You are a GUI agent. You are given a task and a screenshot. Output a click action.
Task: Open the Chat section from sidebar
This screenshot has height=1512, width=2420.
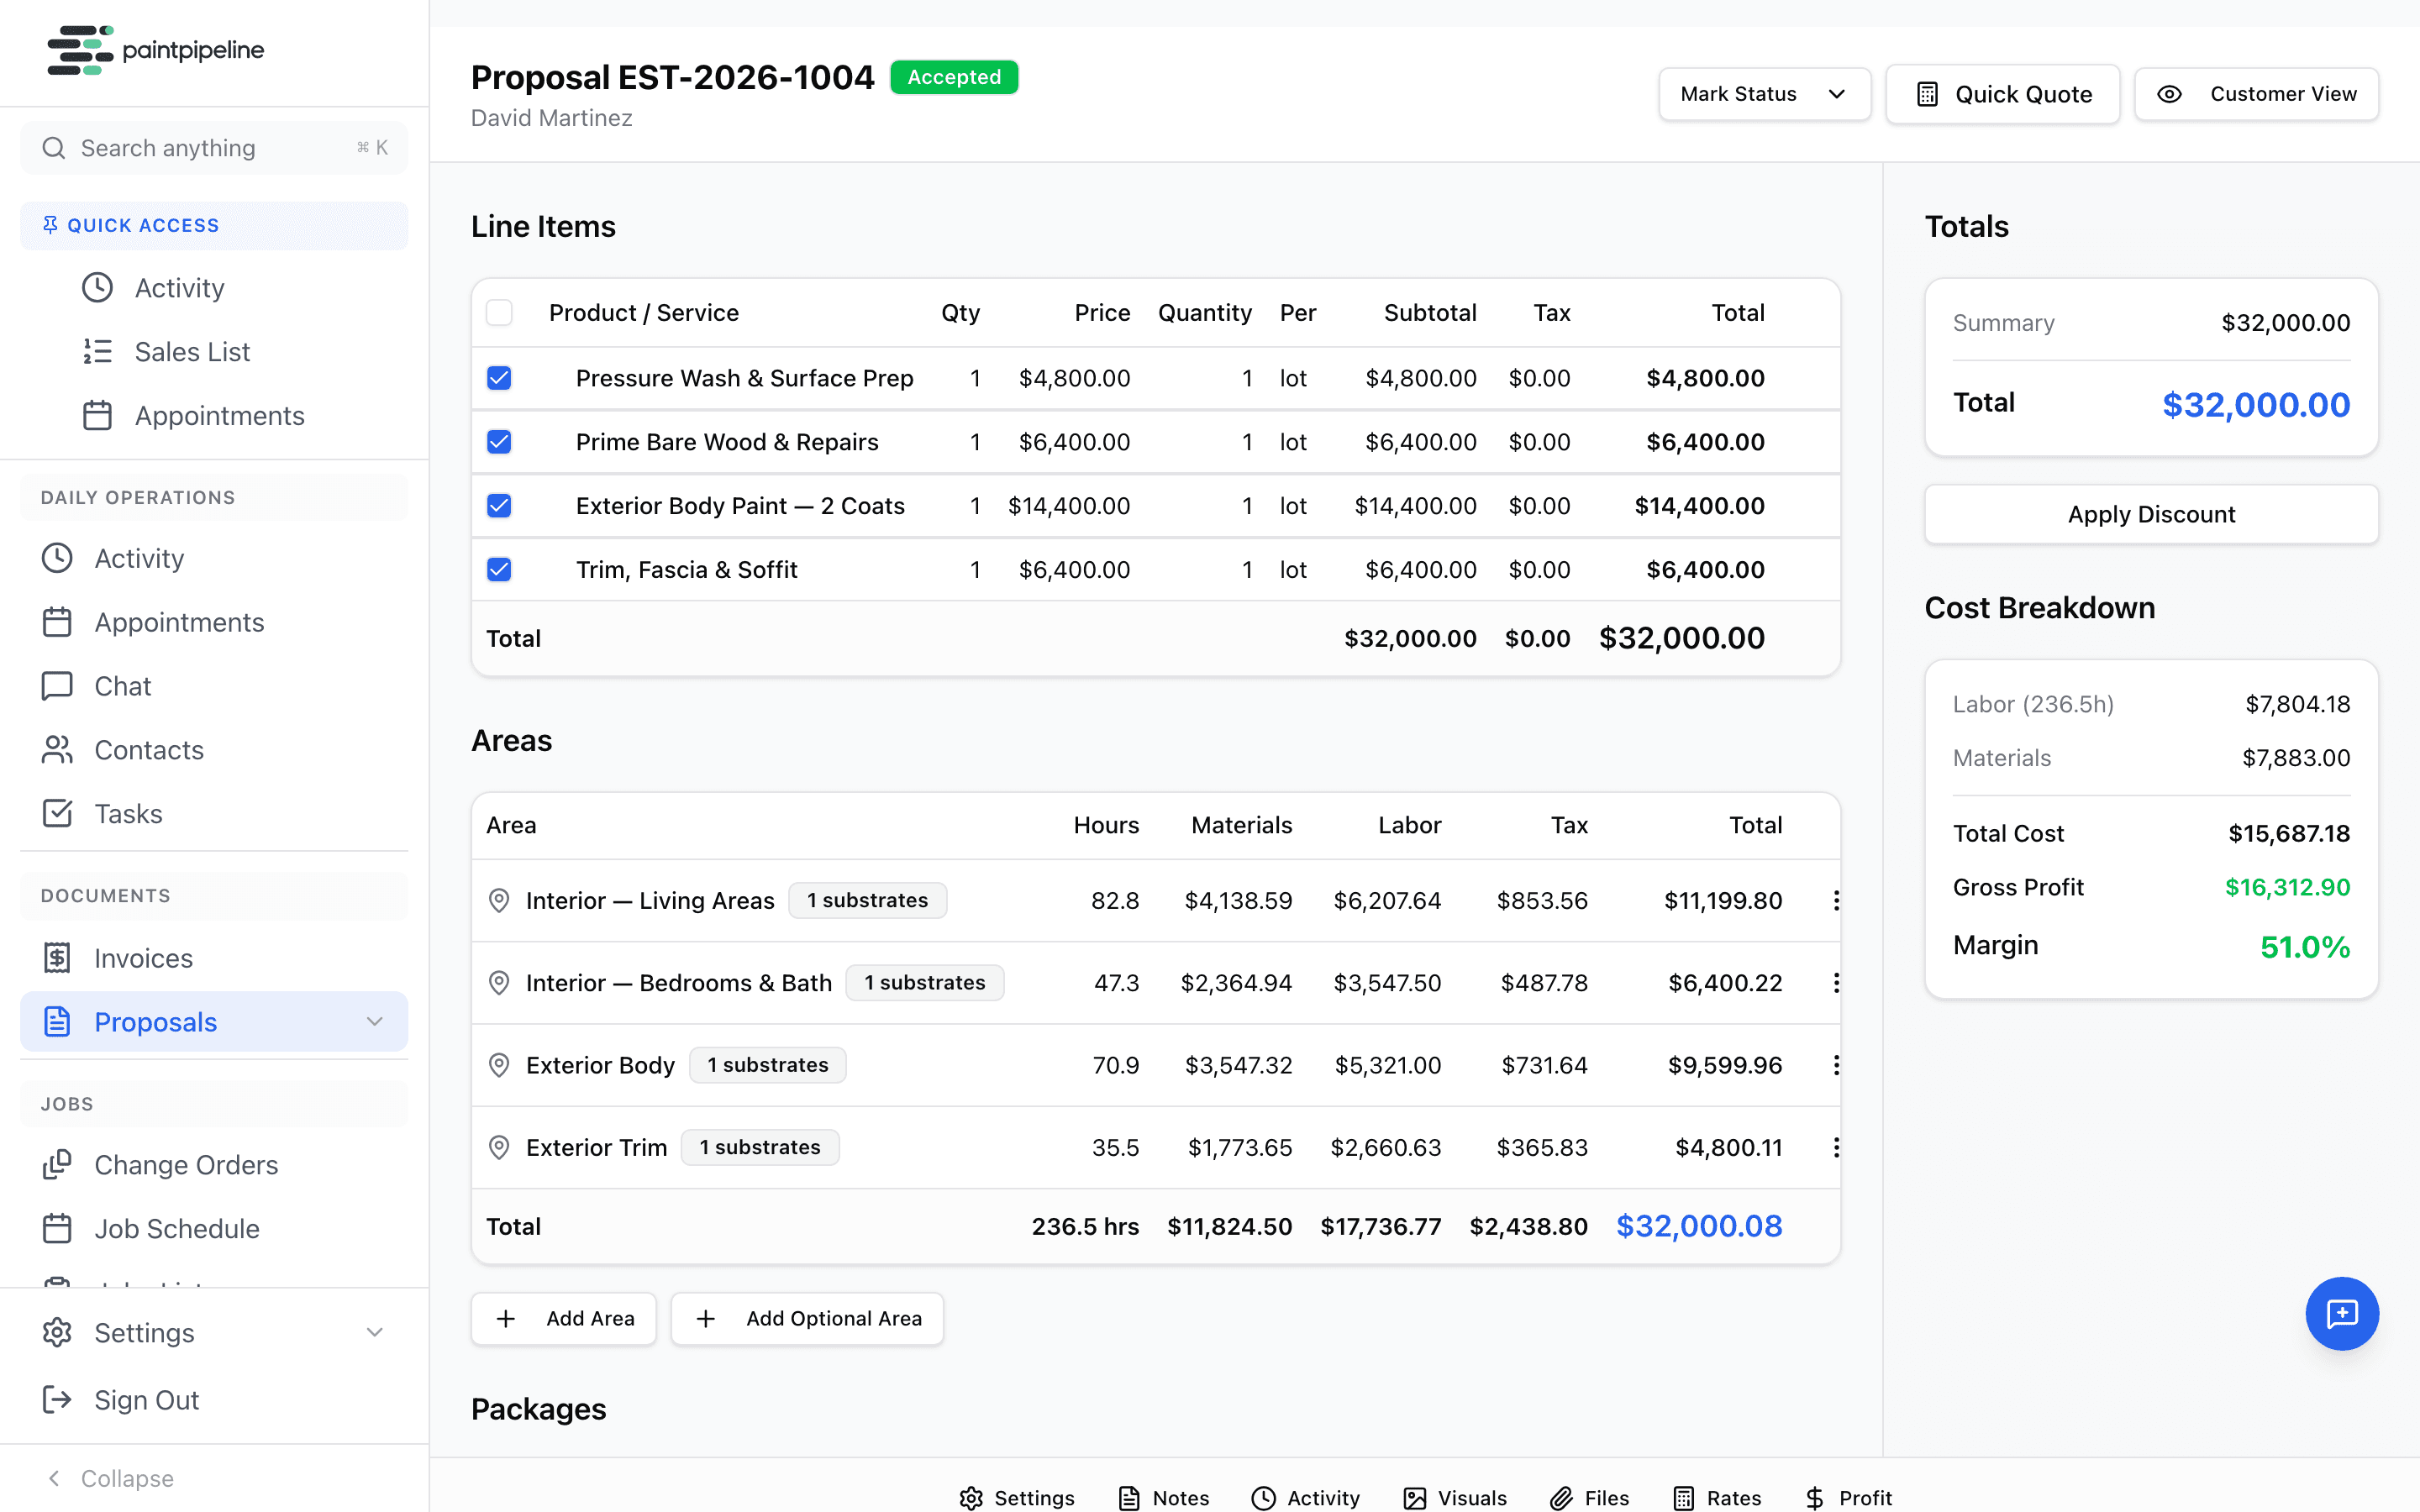(120, 686)
